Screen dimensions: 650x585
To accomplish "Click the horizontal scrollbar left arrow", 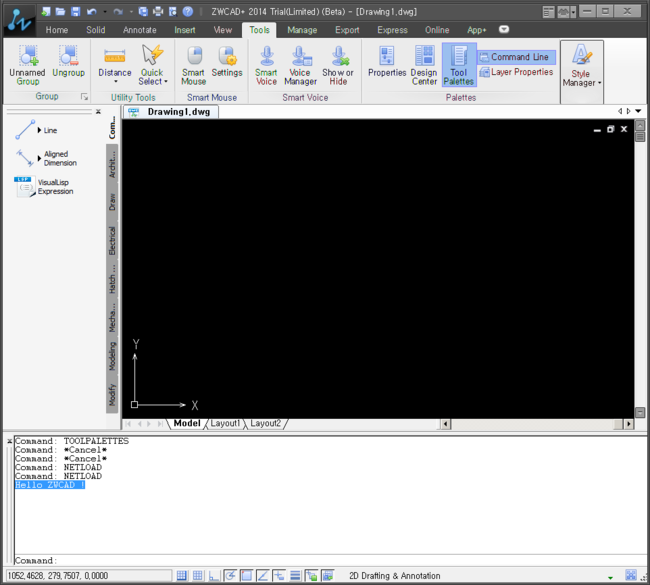I will click(446, 424).
